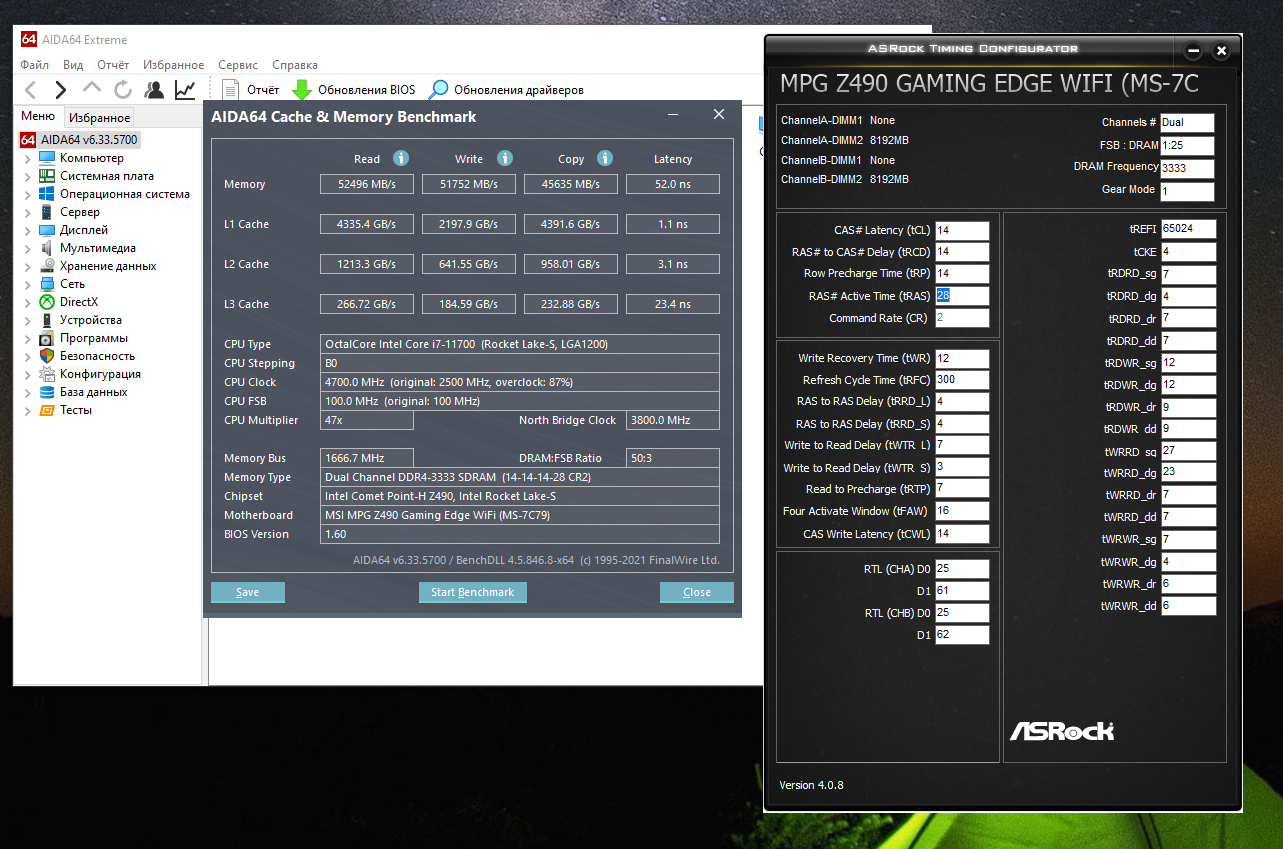The width and height of the screenshot is (1283, 849).
Task: Open the Файл menu
Action: 35,65
